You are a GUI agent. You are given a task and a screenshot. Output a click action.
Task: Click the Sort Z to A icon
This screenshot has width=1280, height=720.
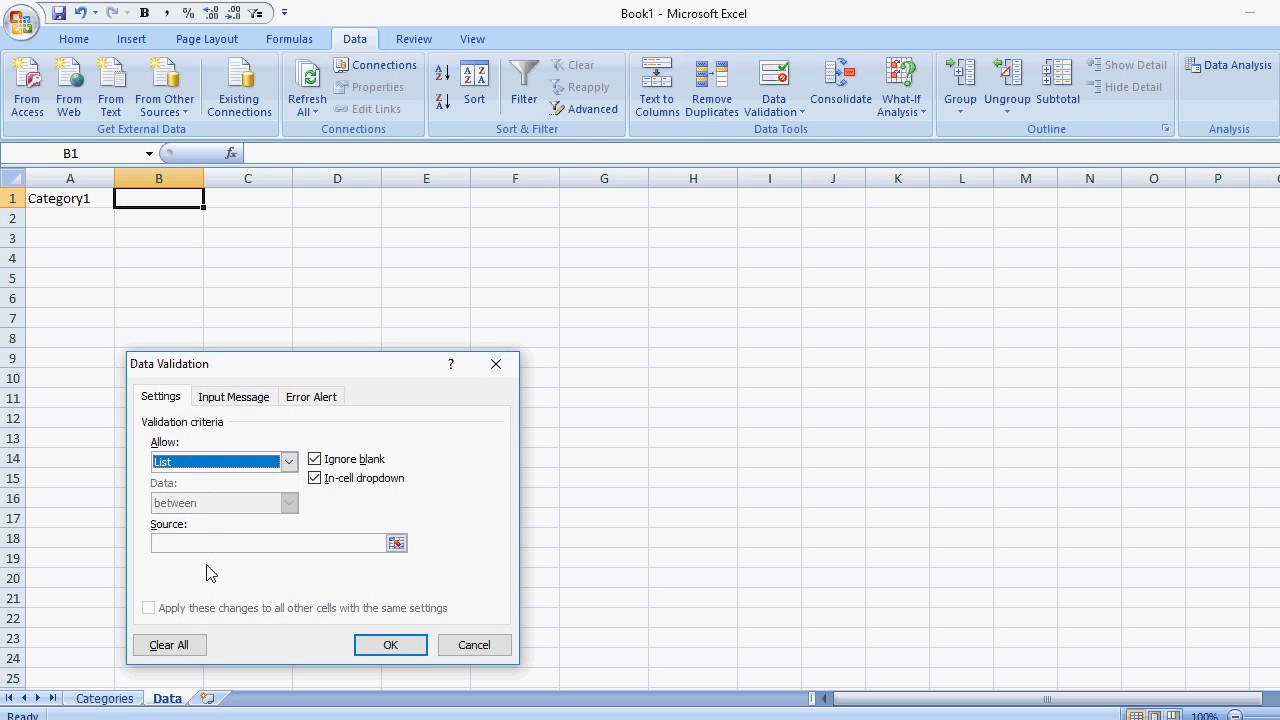tap(443, 101)
